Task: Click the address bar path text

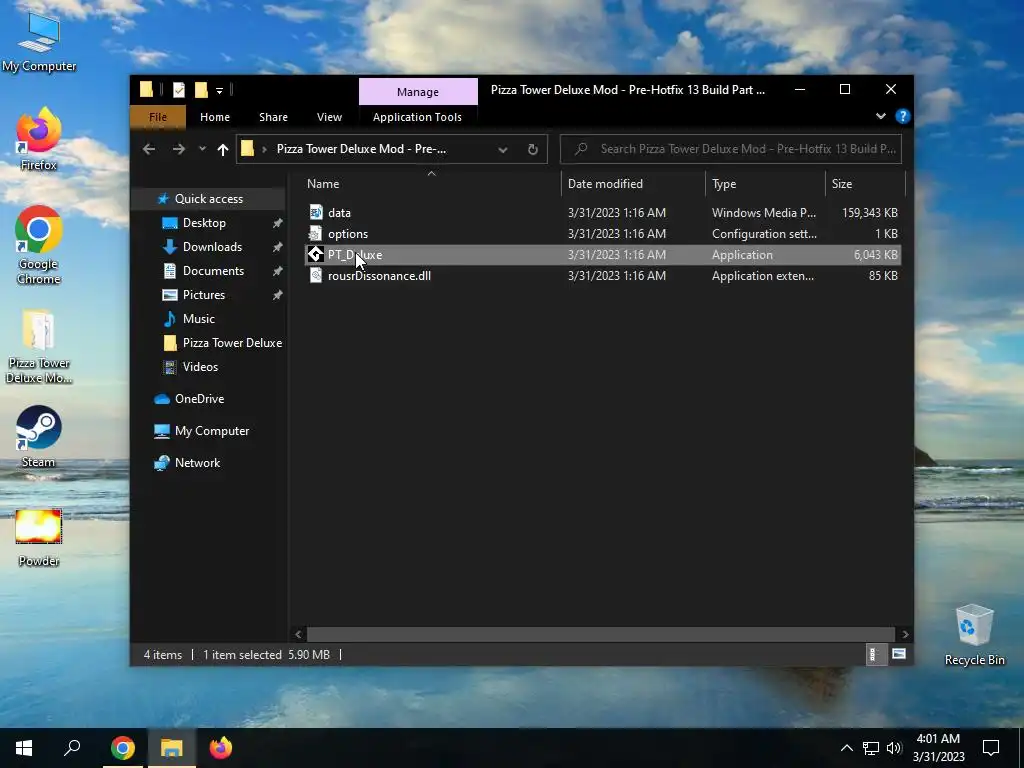Action: pos(361,149)
